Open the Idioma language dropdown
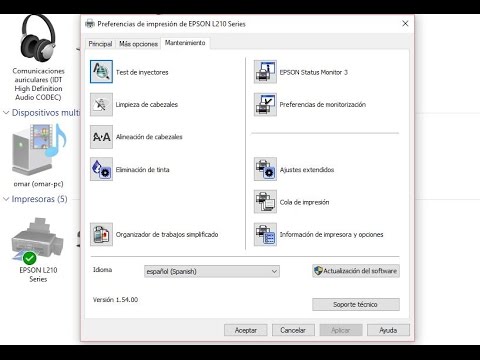Screen dimensions: 480x360 [x=212, y=271]
